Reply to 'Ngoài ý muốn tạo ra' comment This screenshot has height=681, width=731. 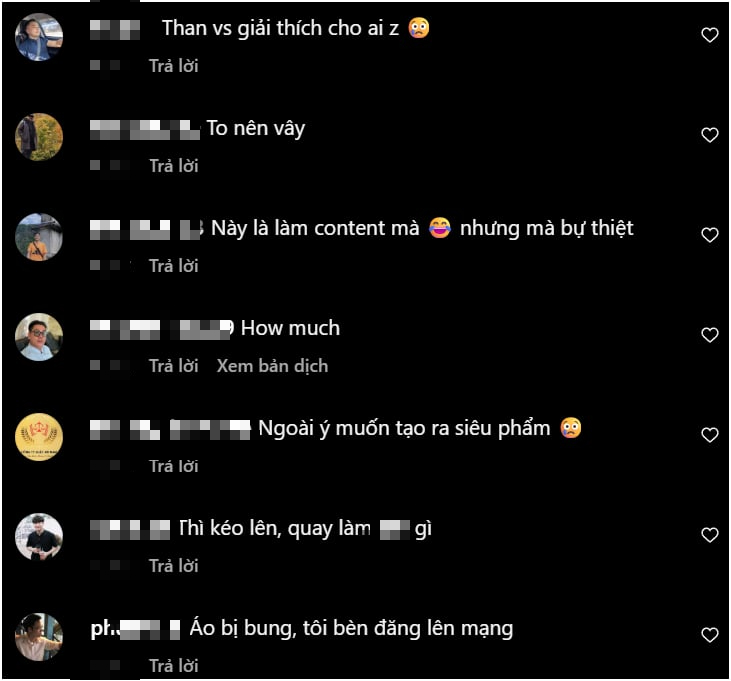[173, 466]
